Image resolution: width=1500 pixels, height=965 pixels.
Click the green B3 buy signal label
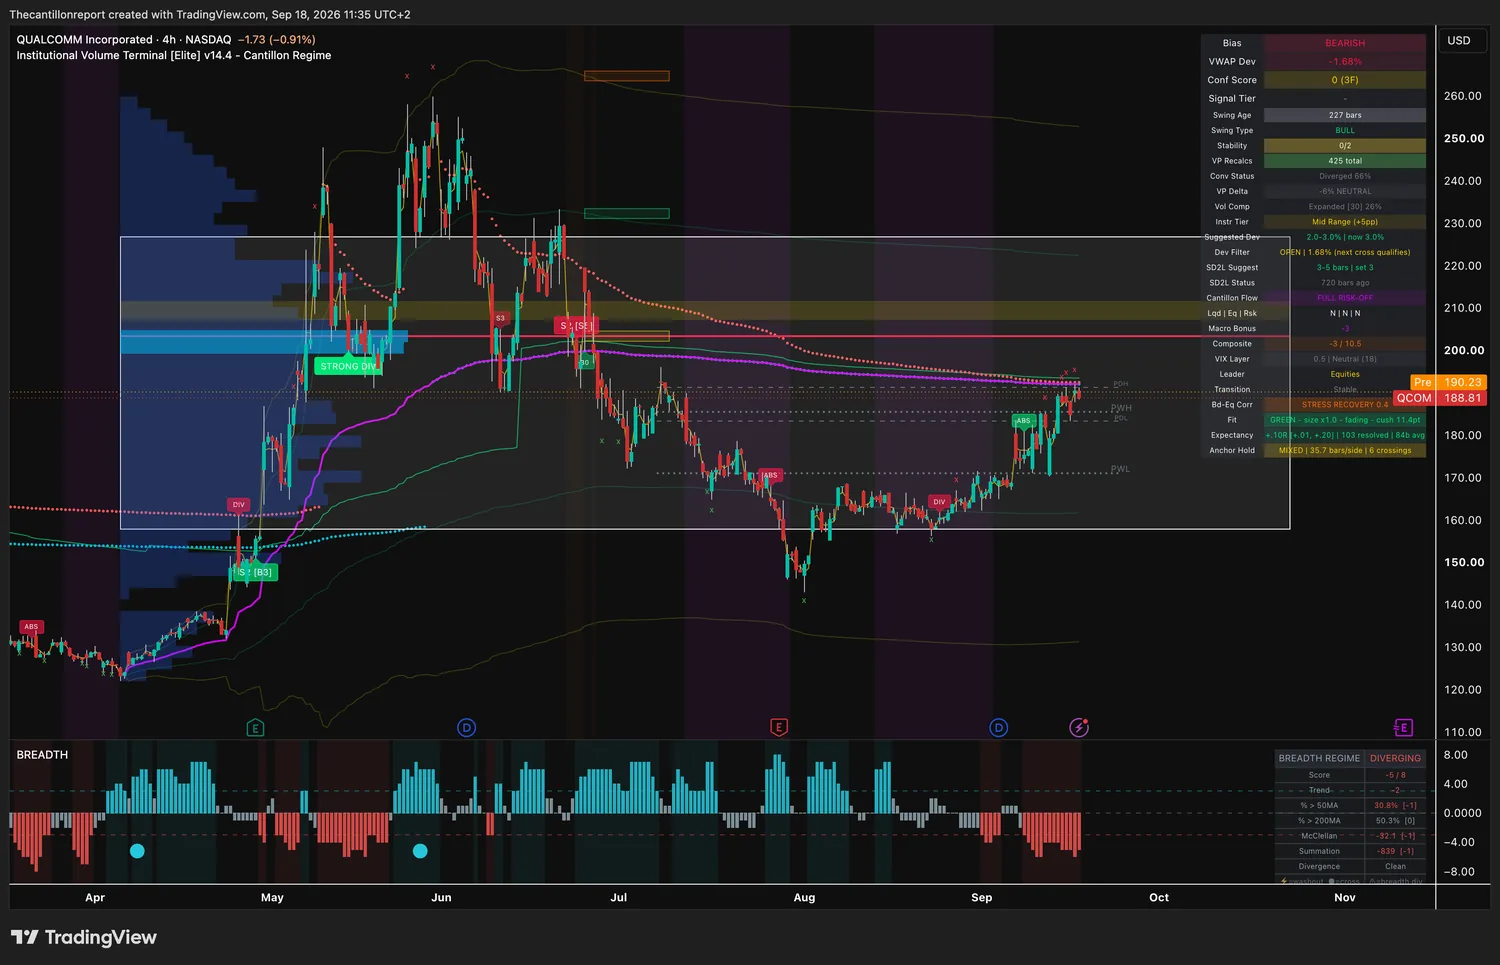pyautogui.click(x=255, y=572)
